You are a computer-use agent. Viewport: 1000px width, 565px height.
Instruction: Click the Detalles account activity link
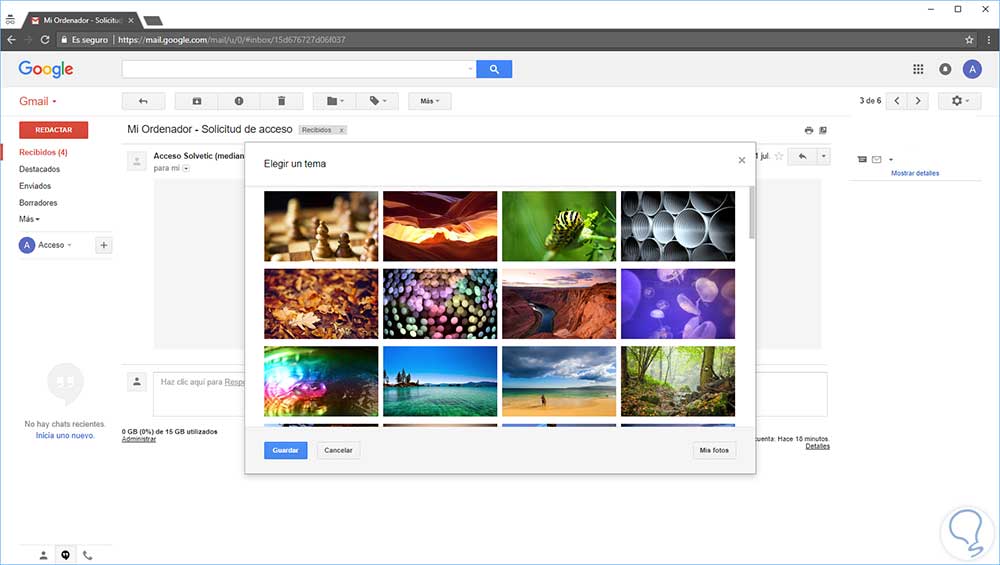[818, 446]
